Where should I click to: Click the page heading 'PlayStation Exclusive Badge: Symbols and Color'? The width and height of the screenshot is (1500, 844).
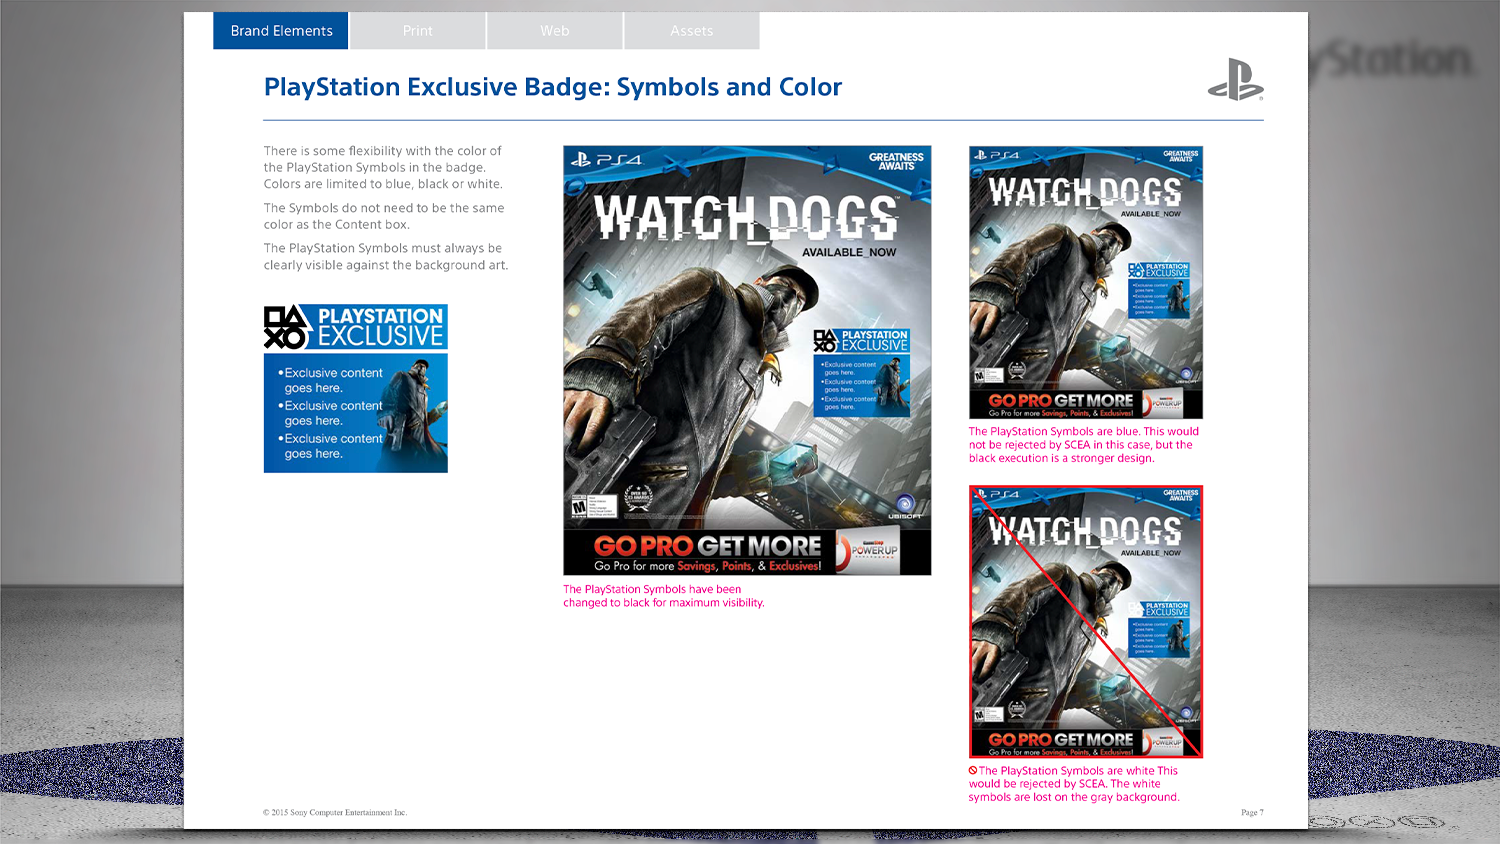[x=553, y=87]
